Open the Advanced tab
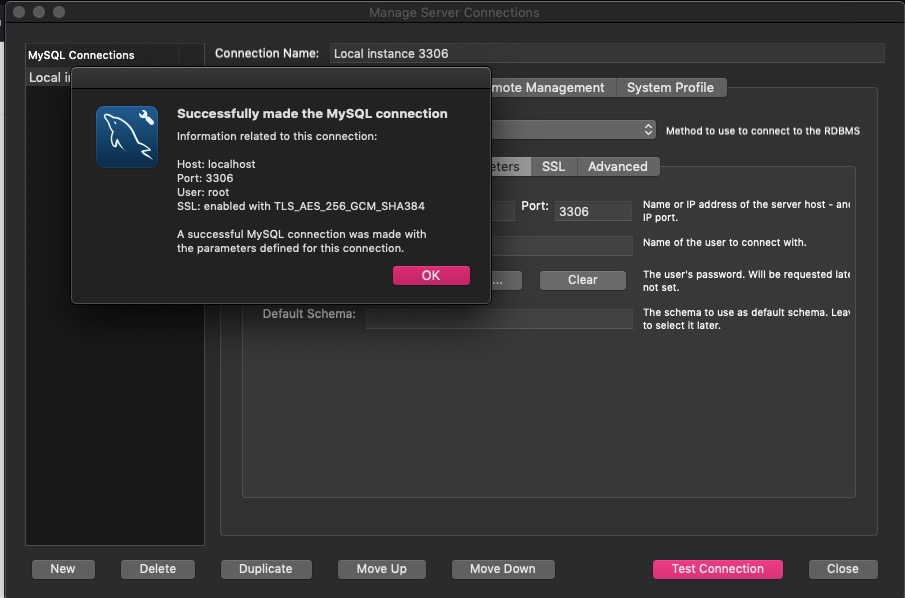 [618, 167]
